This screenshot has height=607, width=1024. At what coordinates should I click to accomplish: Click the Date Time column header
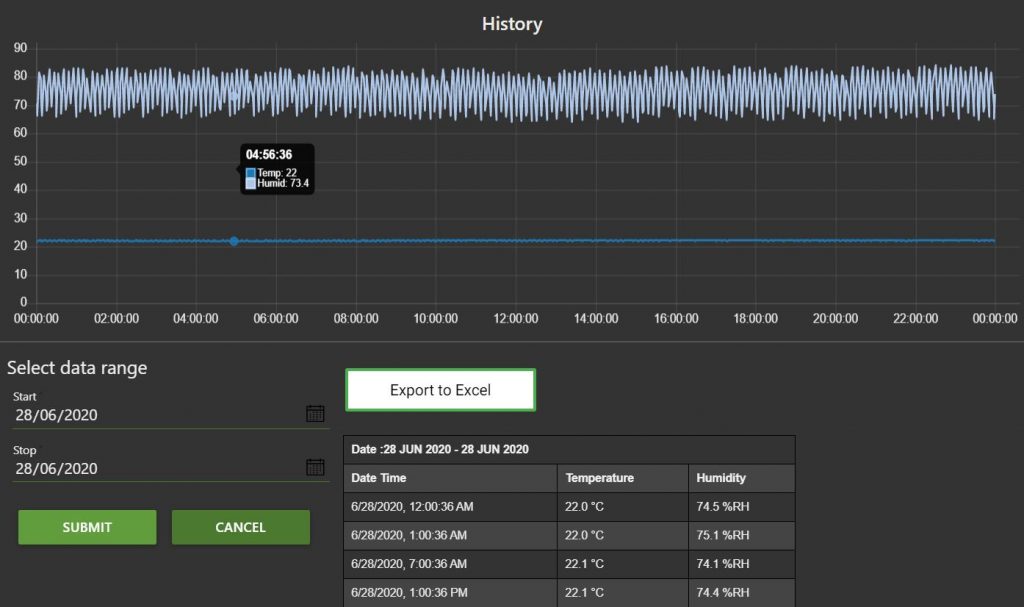click(x=450, y=478)
